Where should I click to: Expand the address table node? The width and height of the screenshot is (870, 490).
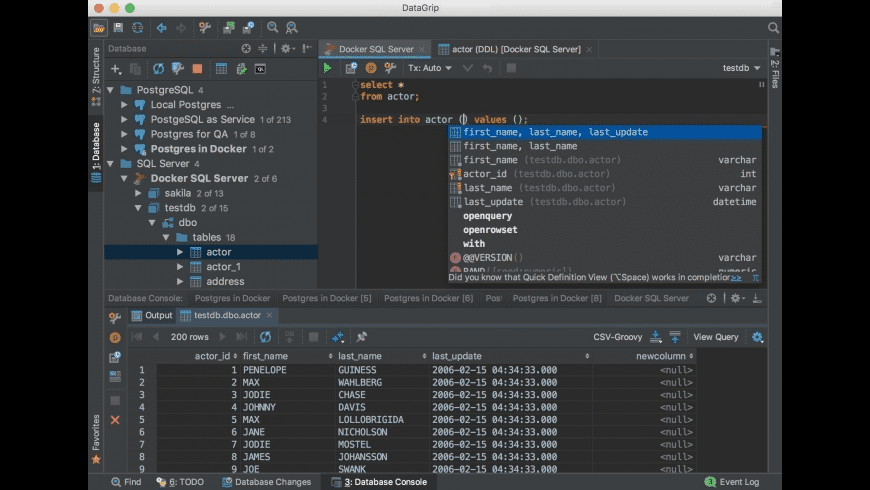180,282
